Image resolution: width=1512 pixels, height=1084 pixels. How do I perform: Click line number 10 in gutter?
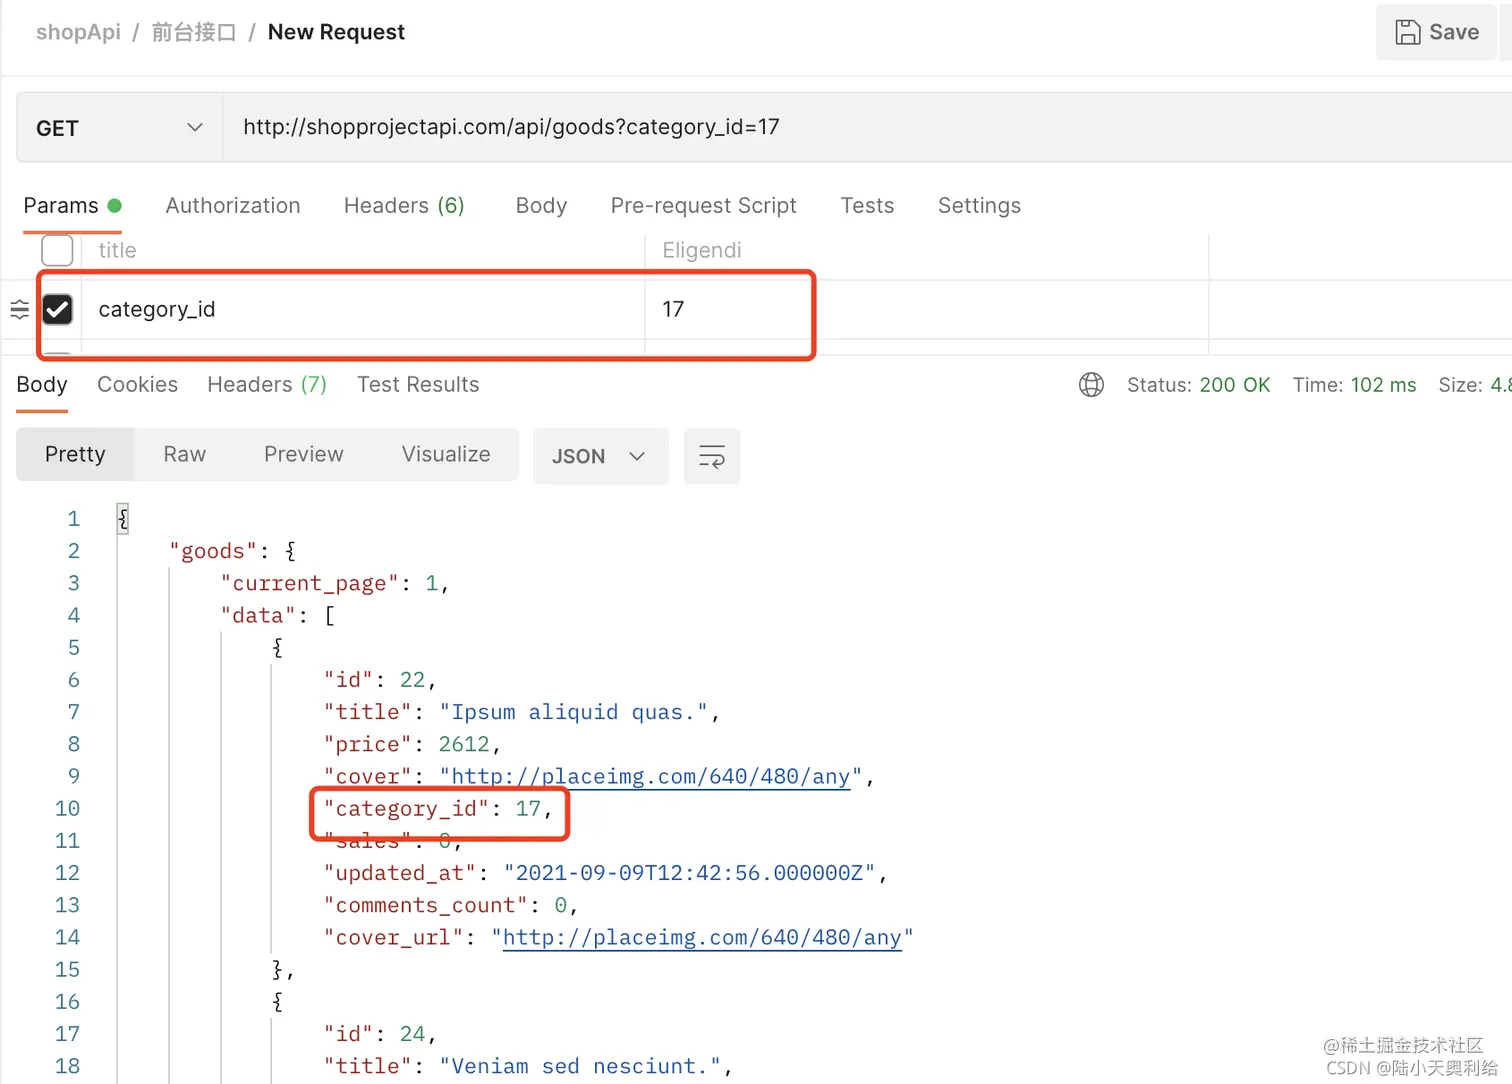(x=67, y=809)
